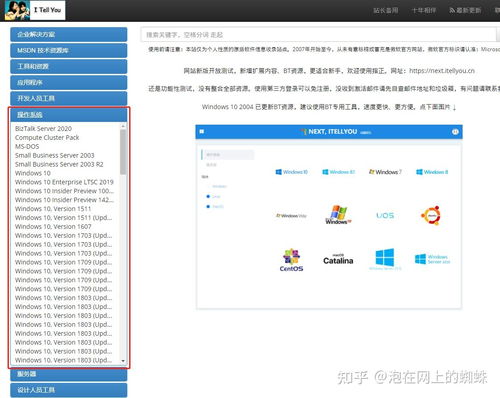Image resolution: width=500 pixels, height=398 pixels.
Task: Expand the MSDN 技术资源库 category
Action: click(x=69, y=50)
